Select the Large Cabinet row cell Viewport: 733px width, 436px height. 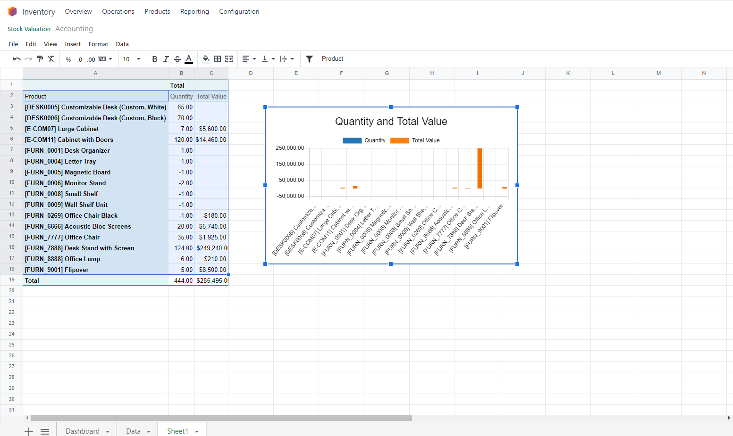pyautogui.click(x=95, y=129)
